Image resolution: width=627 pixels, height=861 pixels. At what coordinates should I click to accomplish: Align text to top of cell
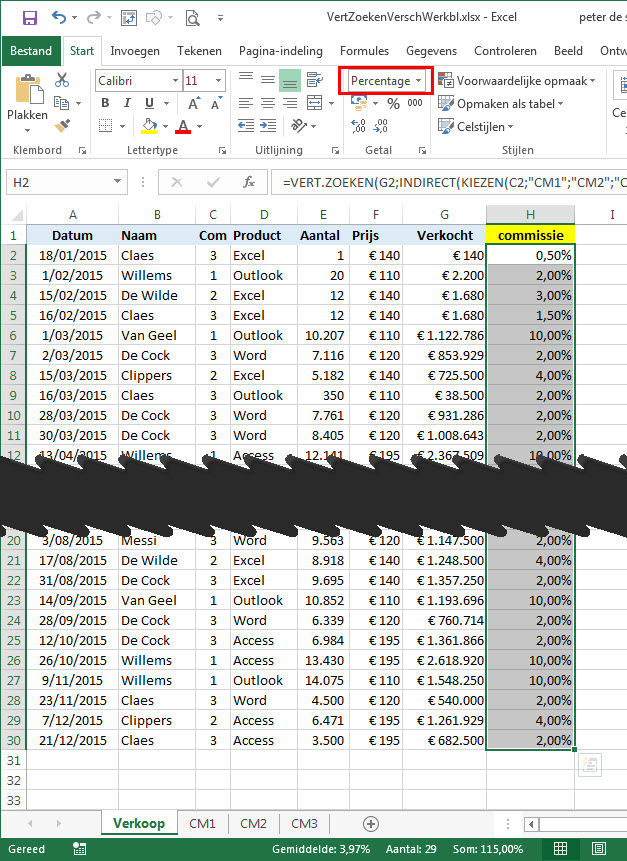(x=246, y=77)
